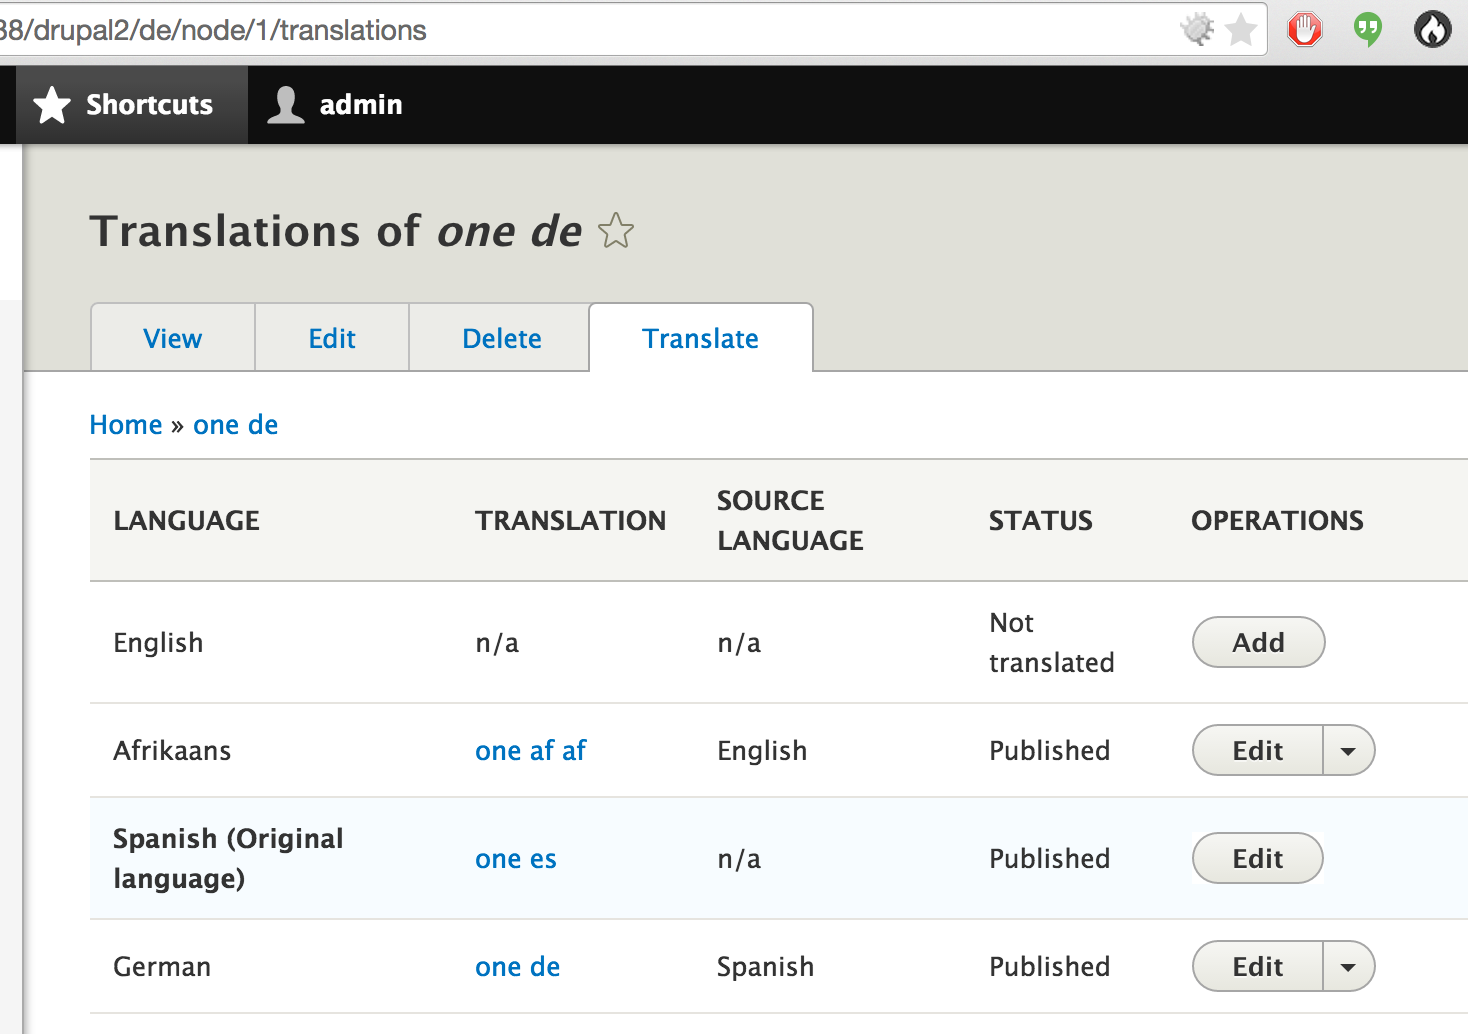
Task: Open the 'one de' link in German row
Action: pyautogui.click(x=518, y=967)
